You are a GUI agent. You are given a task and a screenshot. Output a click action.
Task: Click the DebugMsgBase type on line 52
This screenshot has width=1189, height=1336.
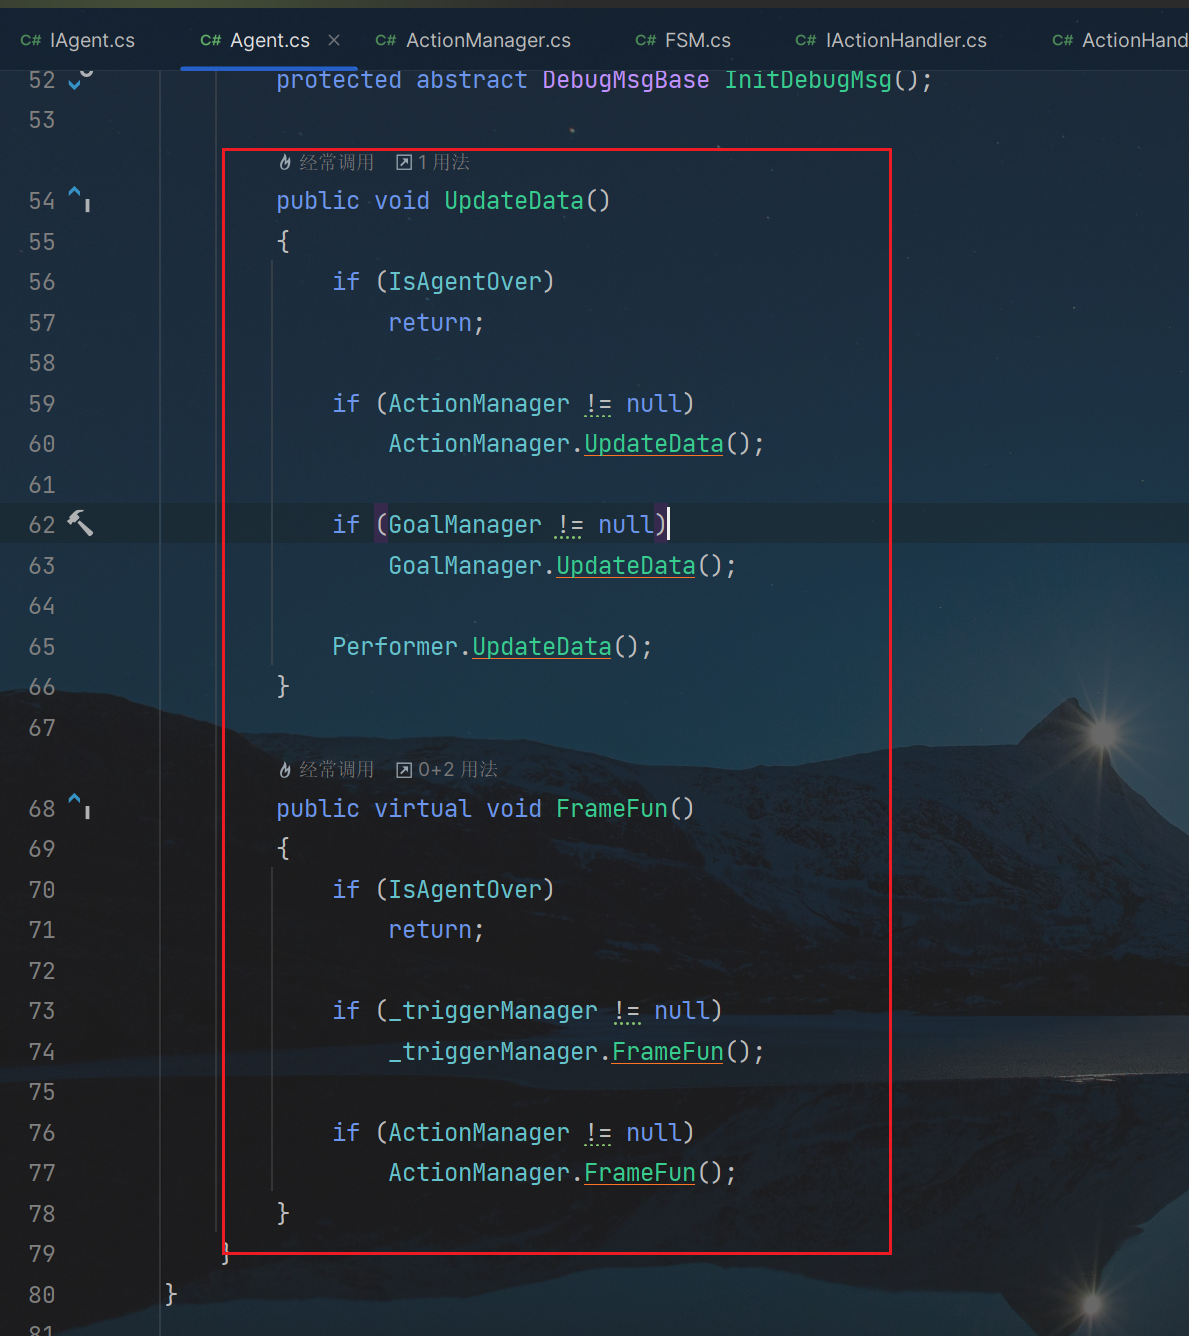tap(625, 80)
